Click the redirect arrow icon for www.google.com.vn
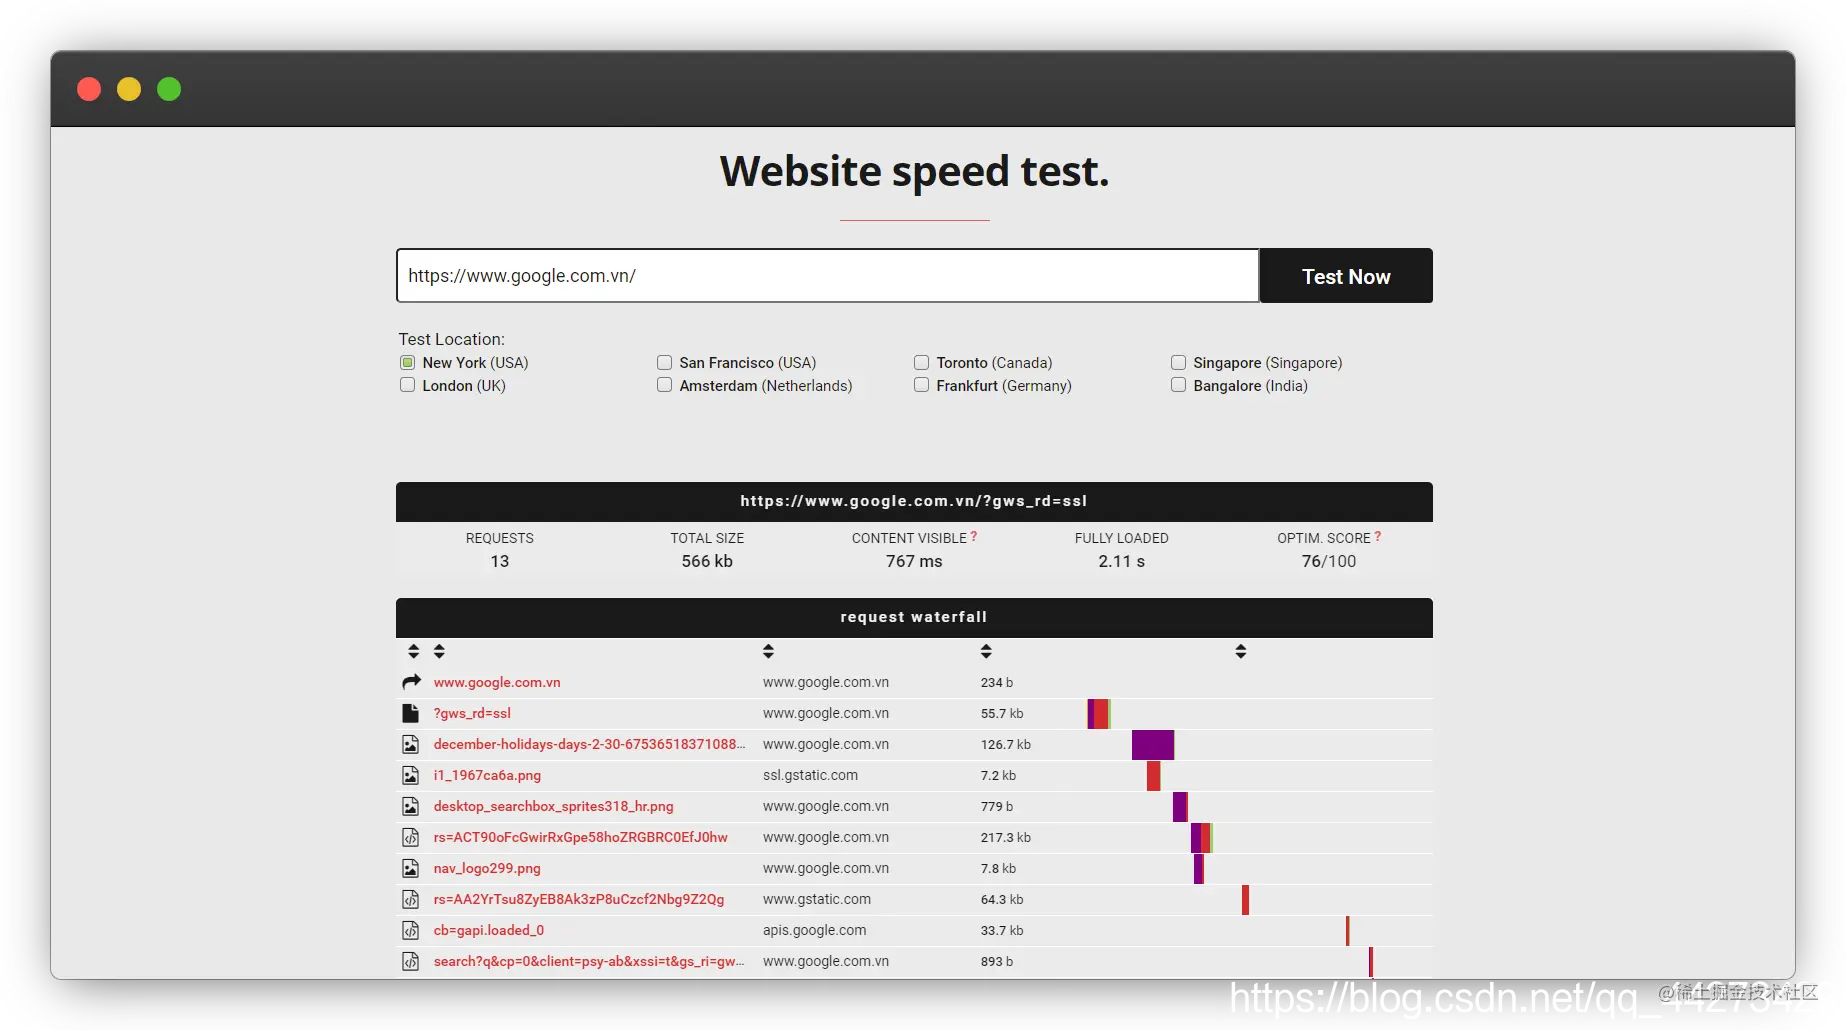Screen dimensions: 1846x1030 411,682
